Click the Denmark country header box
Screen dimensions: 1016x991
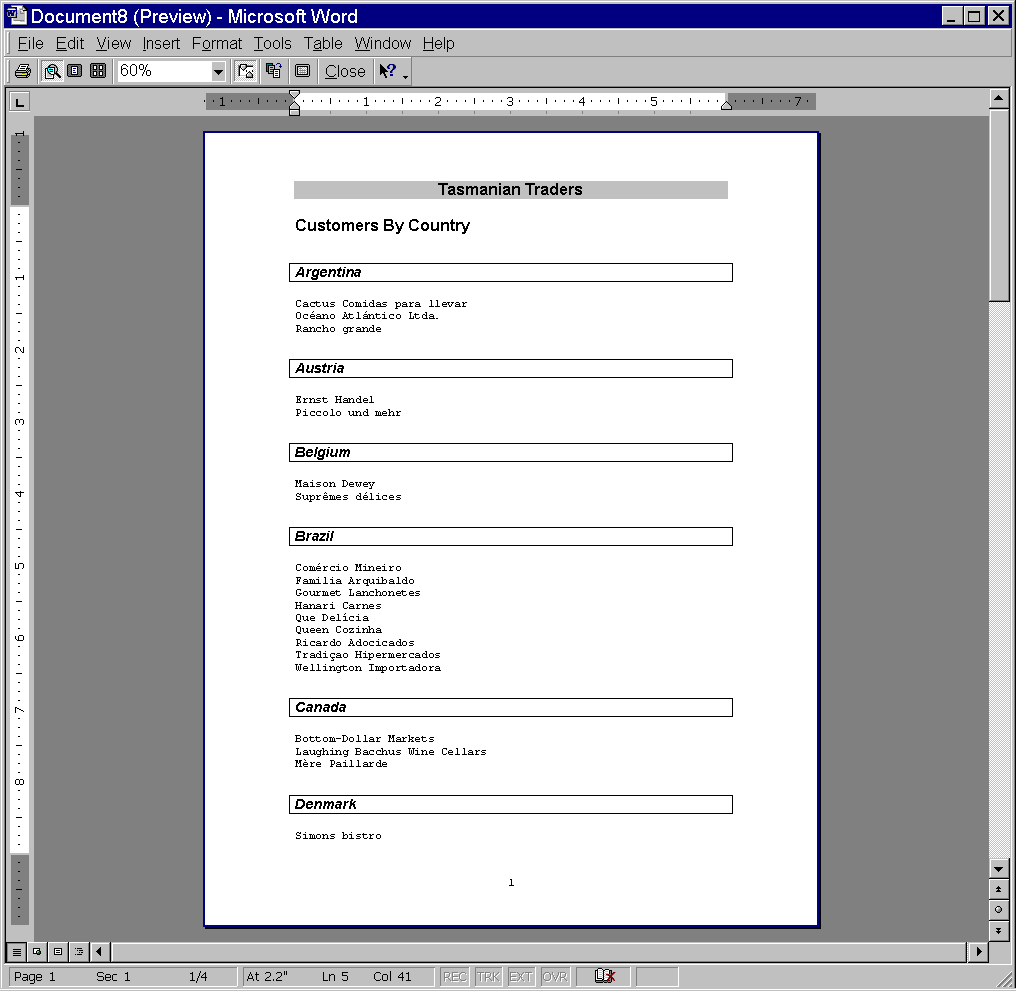pos(511,804)
